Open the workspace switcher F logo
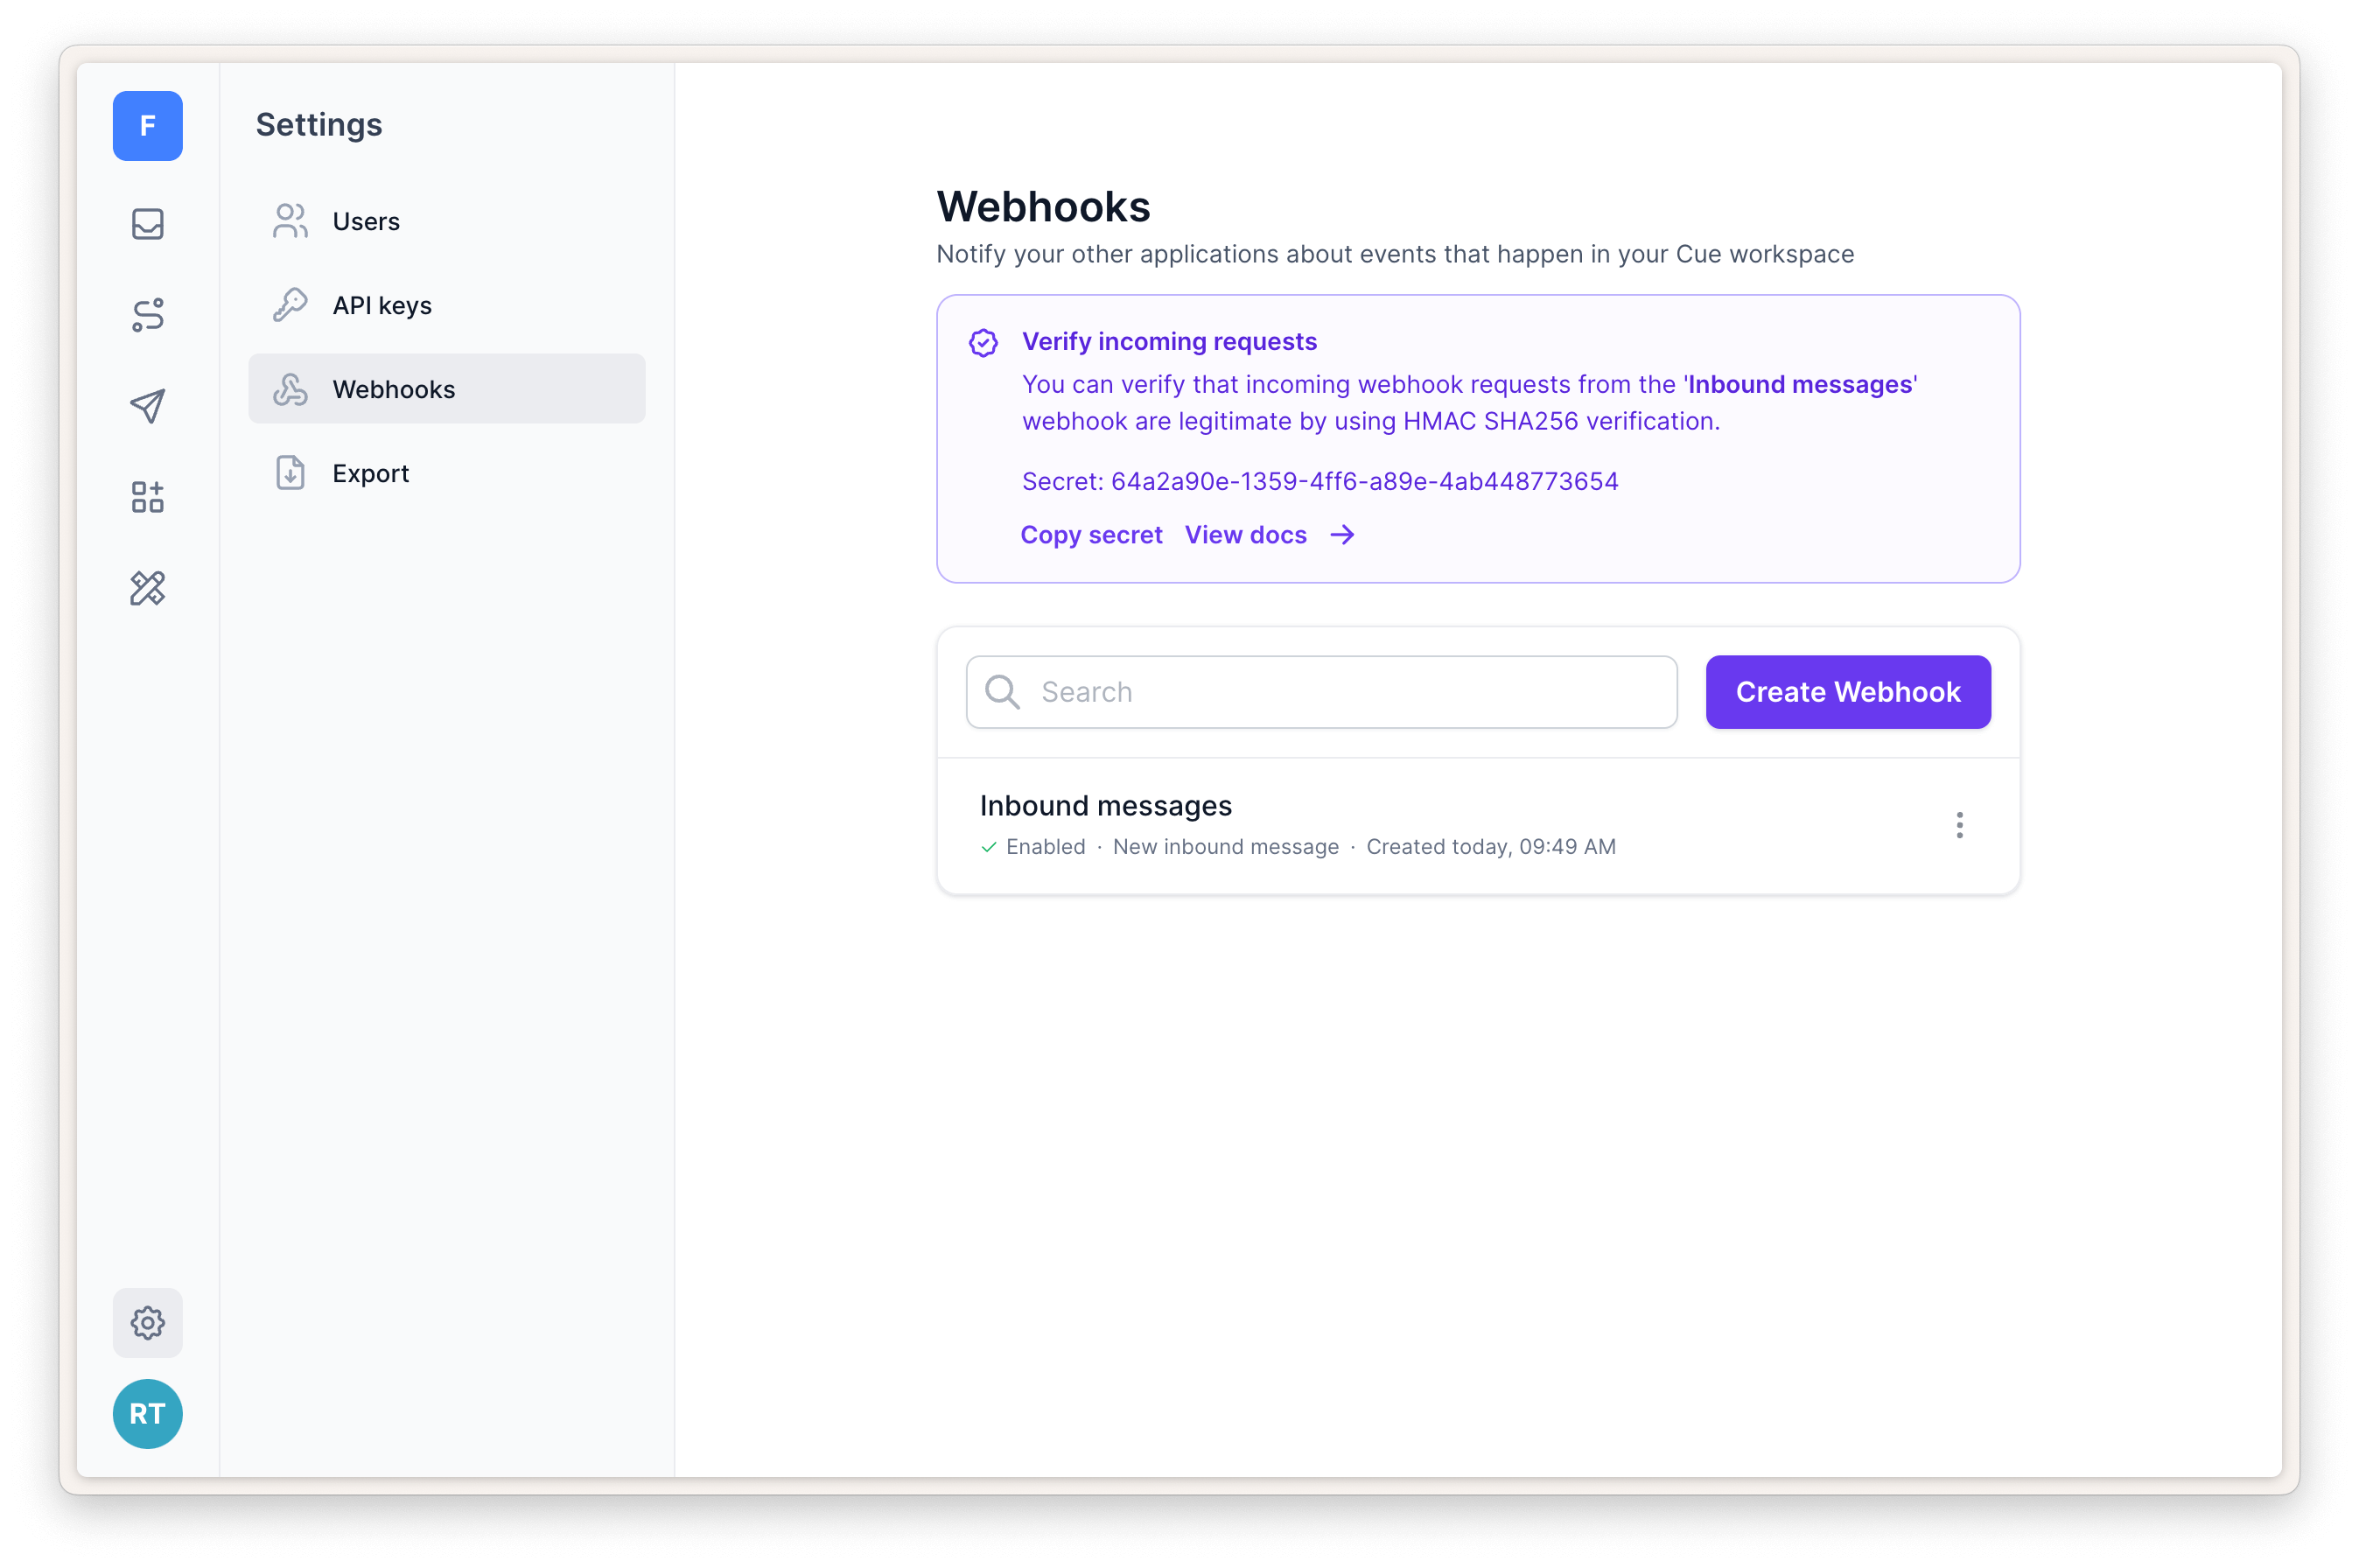Image resolution: width=2359 pixels, height=1568 pixels. click(147, 126)
